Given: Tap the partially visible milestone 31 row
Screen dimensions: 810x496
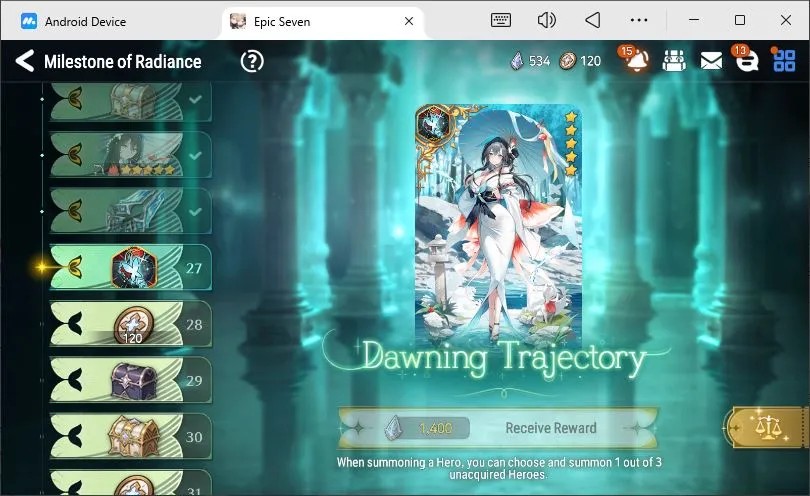Looking at the screenshot, I should pyautogui.click(x=131, y=483).
